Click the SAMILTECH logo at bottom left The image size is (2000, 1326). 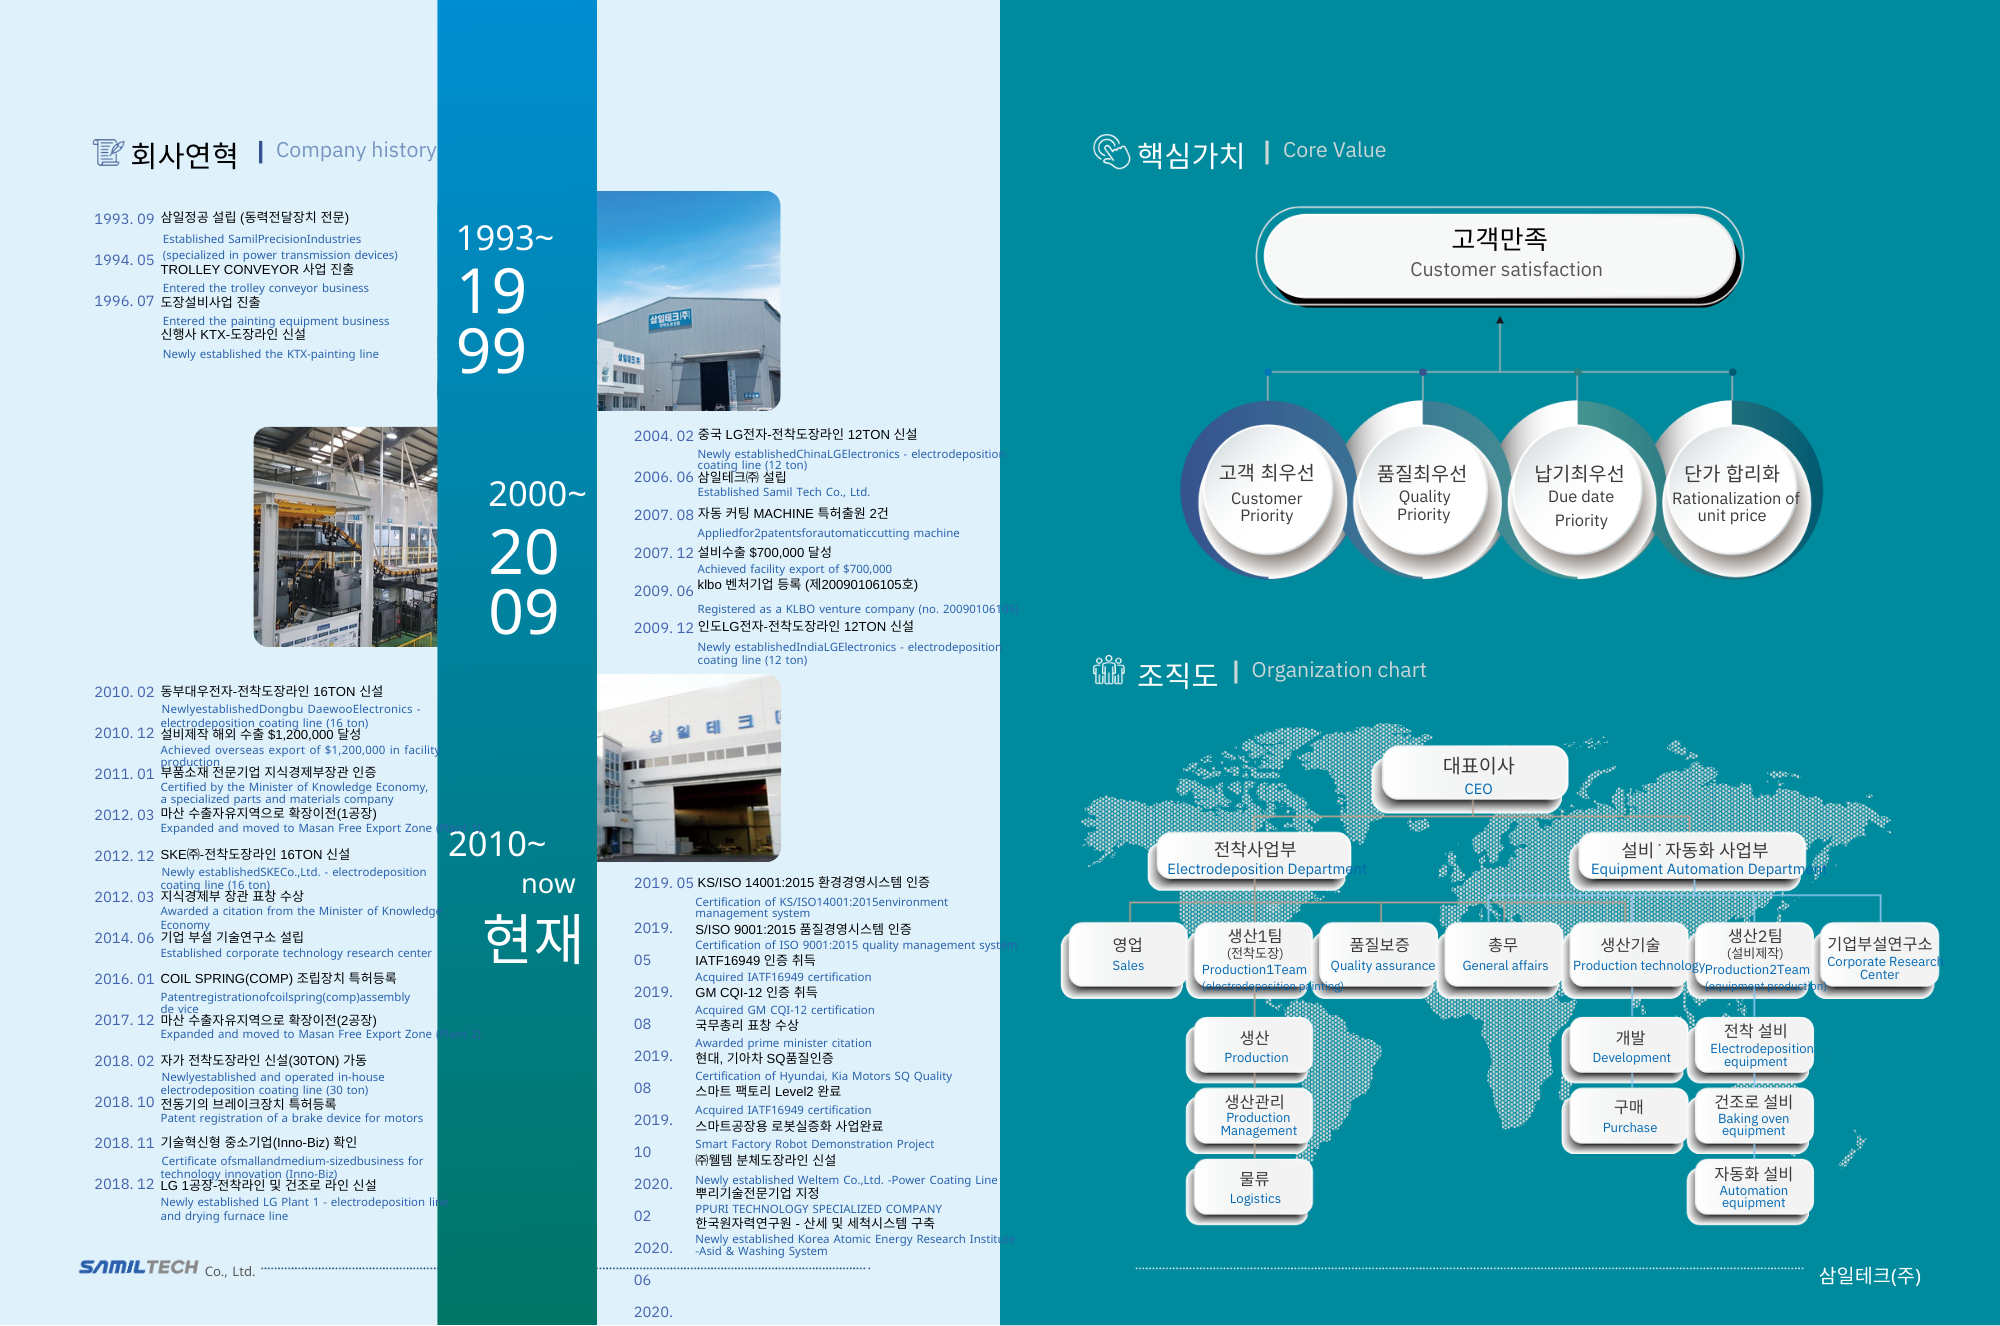coord(140,1267)
